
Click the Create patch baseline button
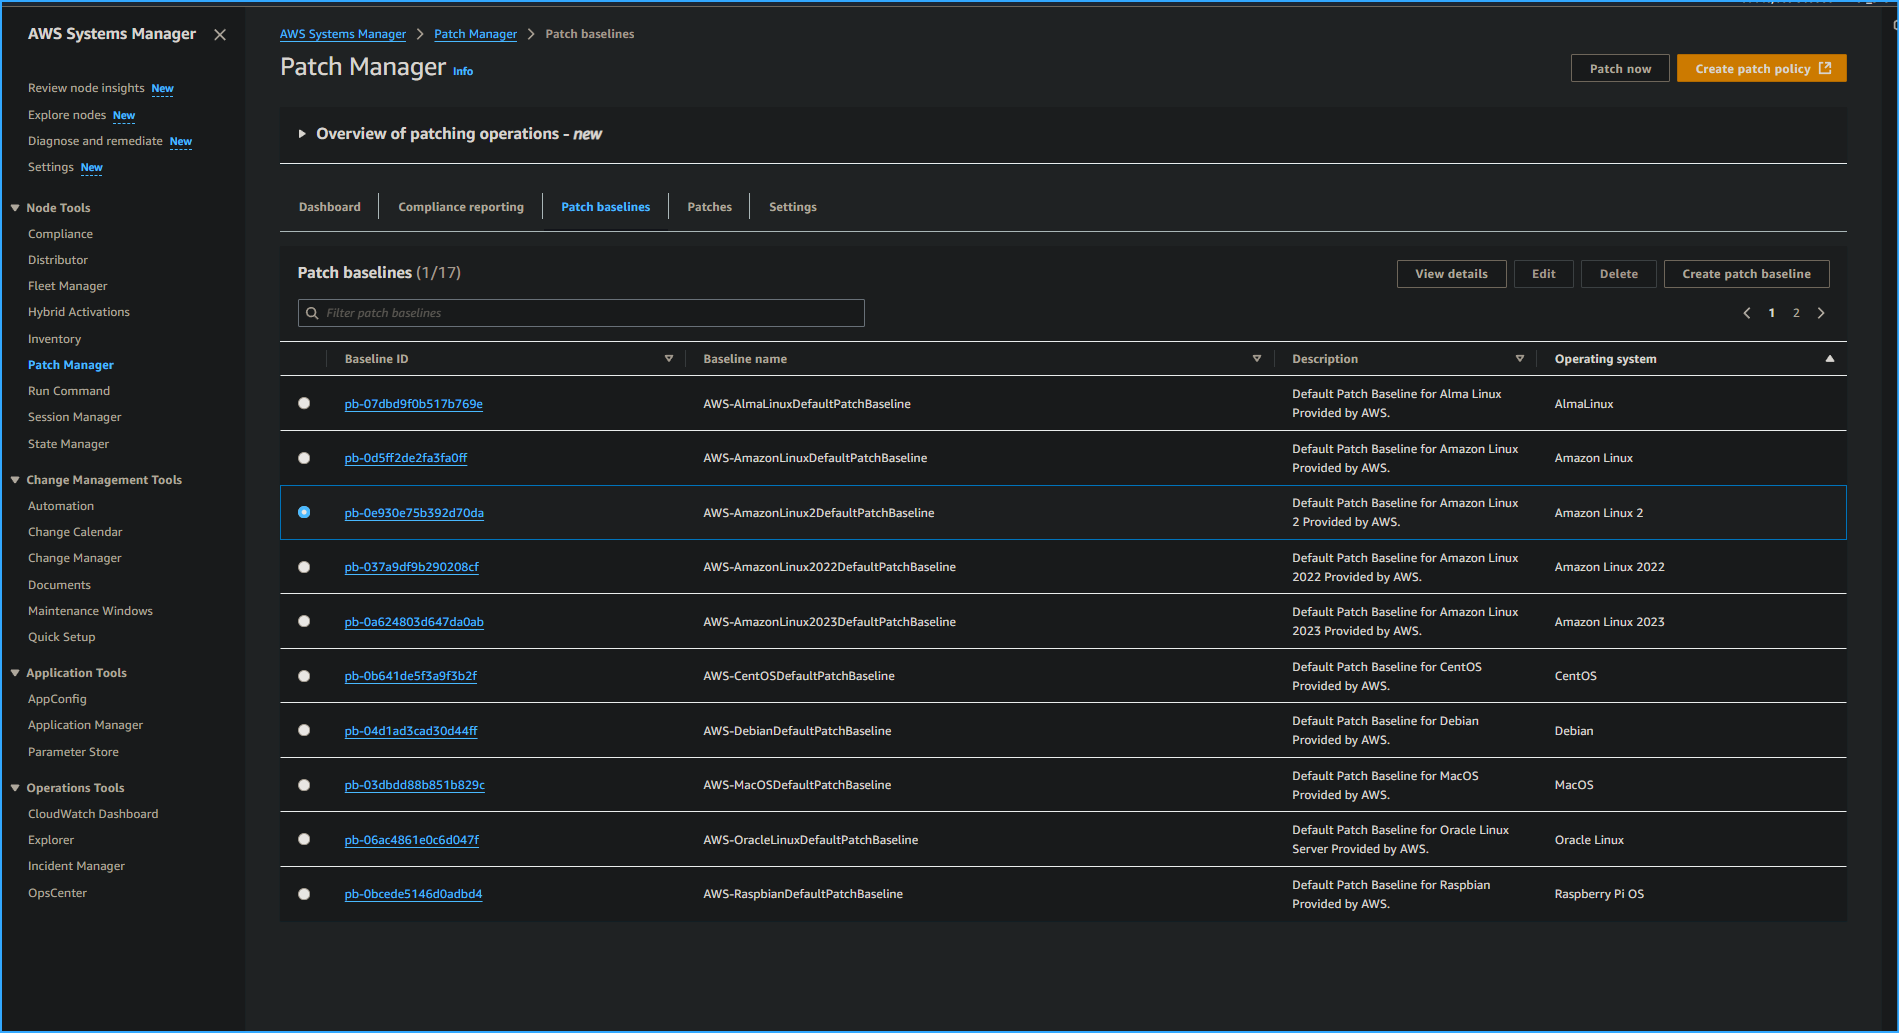click(x=1746, y=273)
